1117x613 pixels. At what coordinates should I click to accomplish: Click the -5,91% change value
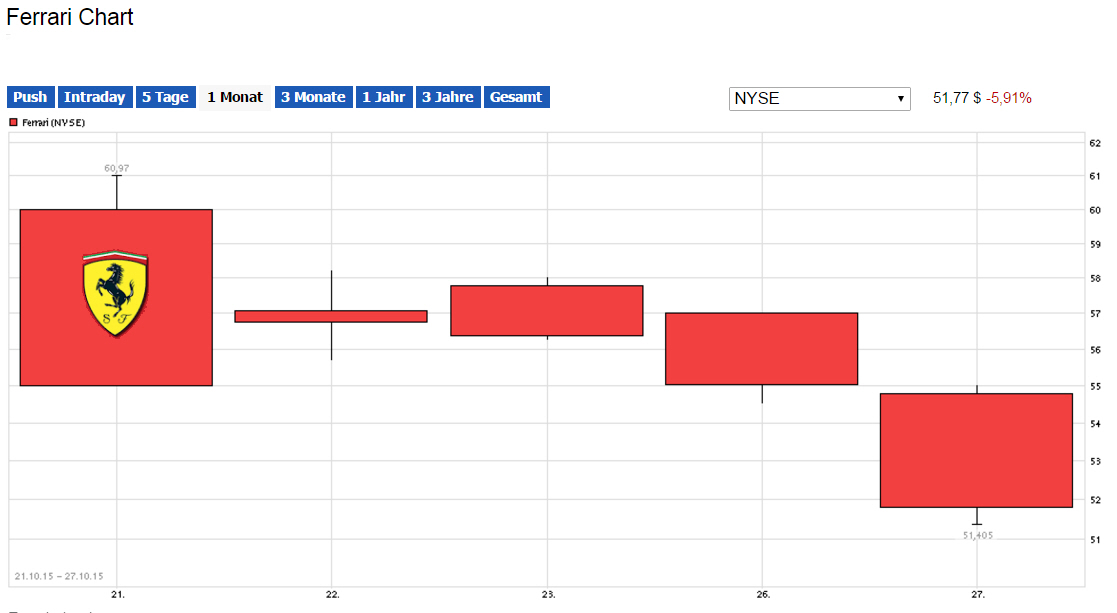(1009, 98)
